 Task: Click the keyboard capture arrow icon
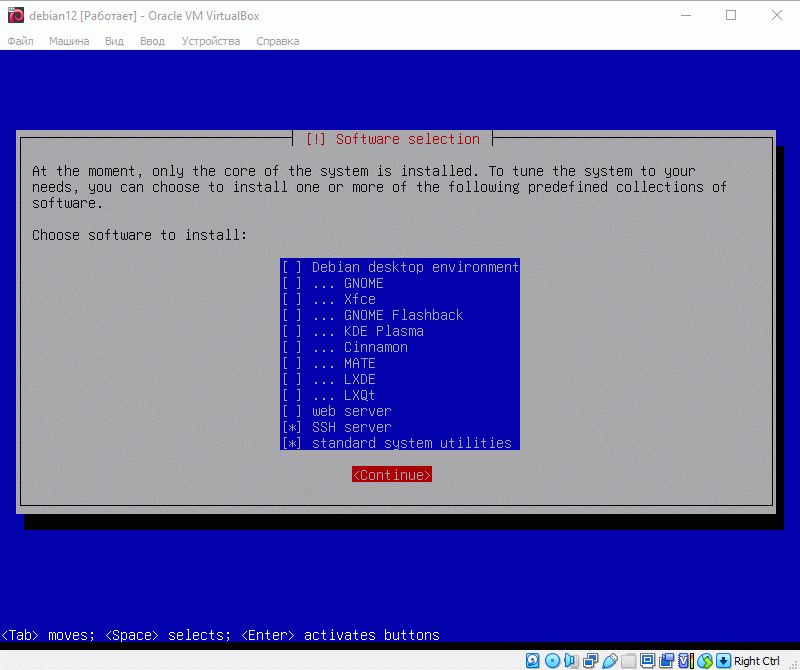click(723, 661)
